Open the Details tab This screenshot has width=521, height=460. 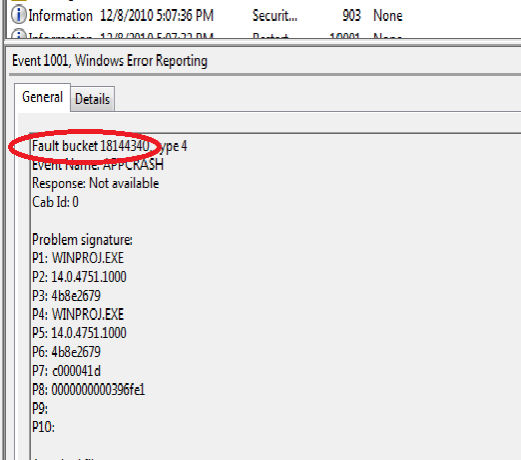tap(92, 99)
